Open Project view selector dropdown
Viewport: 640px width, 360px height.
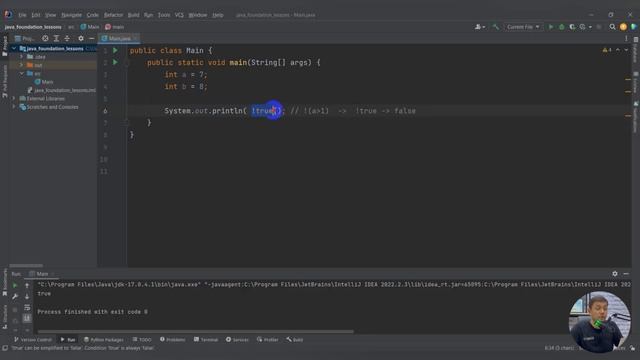point(24,38)
